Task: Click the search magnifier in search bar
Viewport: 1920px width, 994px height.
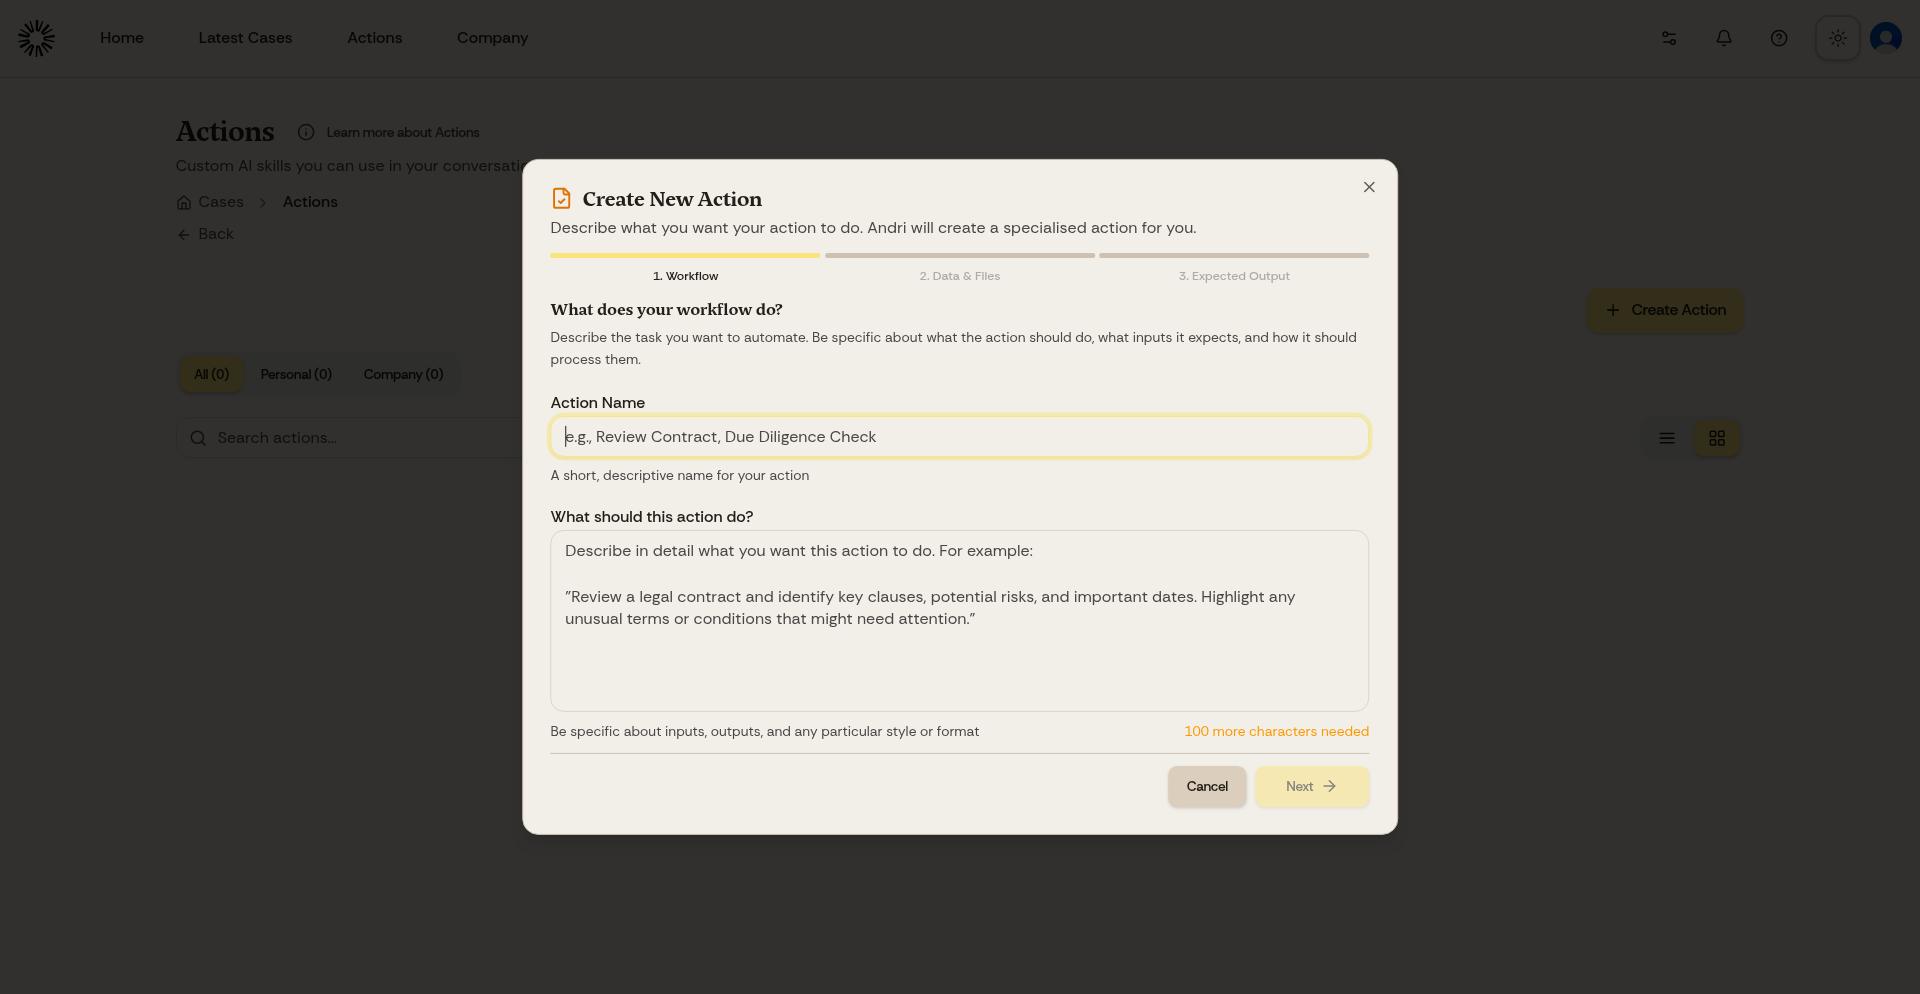Action: tap(198, 438)
